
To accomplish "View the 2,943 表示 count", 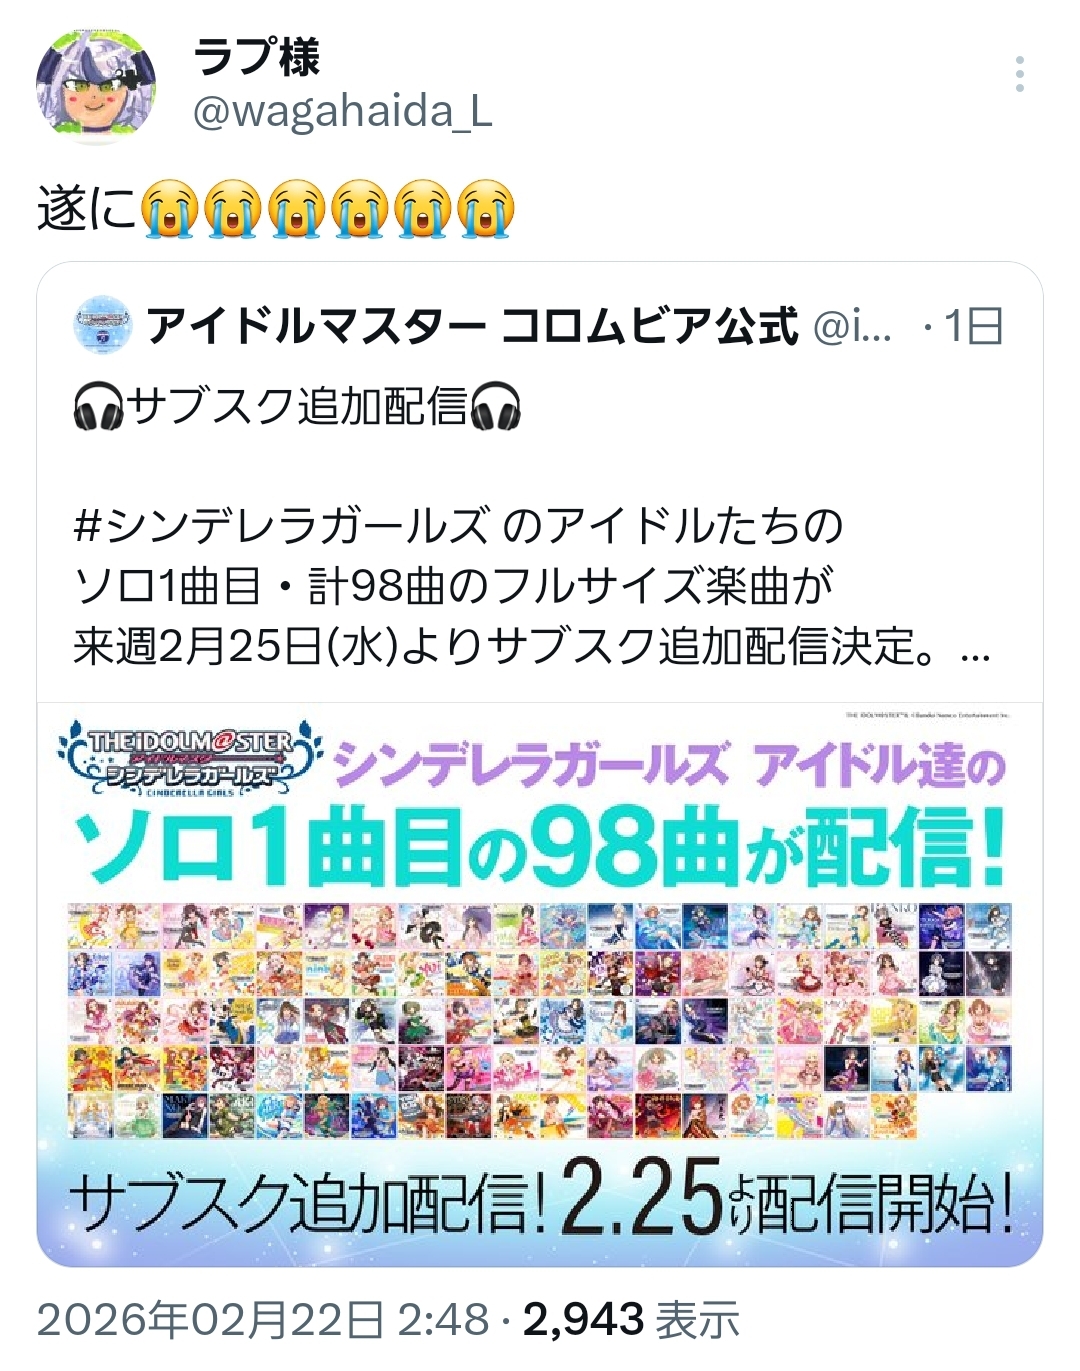I will [x=631, y=1320].
